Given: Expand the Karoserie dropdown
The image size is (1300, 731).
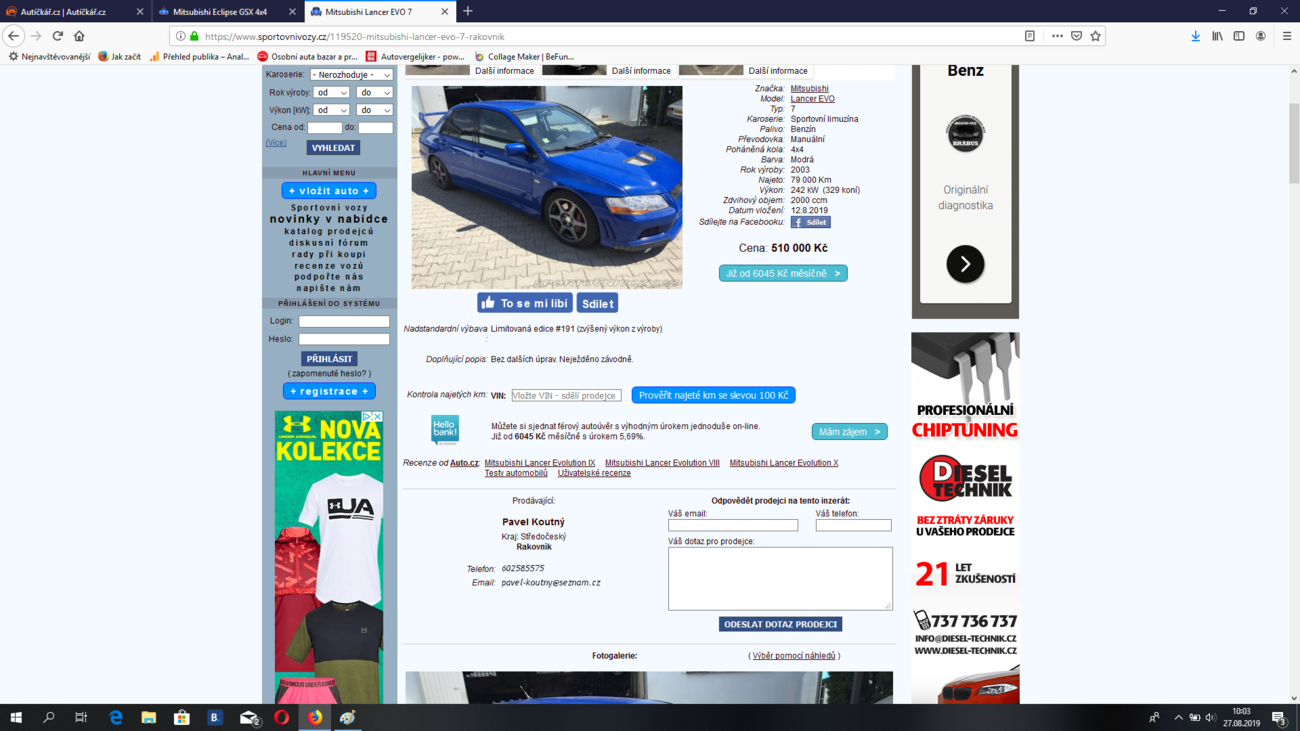Looking at the screenshot, I should [351, 75].
